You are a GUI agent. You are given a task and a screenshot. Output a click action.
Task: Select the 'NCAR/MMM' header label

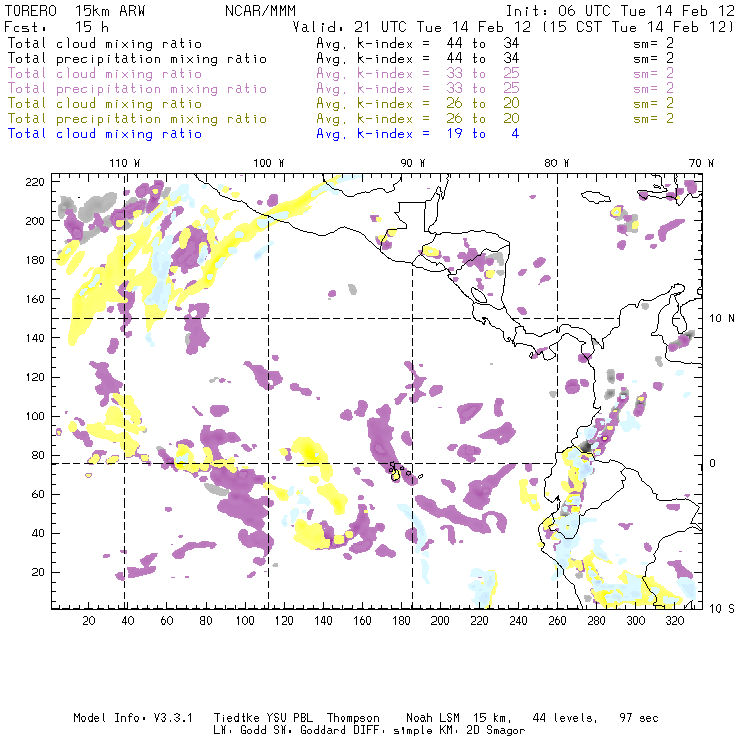pyautogui.click(x=261, y=11)
